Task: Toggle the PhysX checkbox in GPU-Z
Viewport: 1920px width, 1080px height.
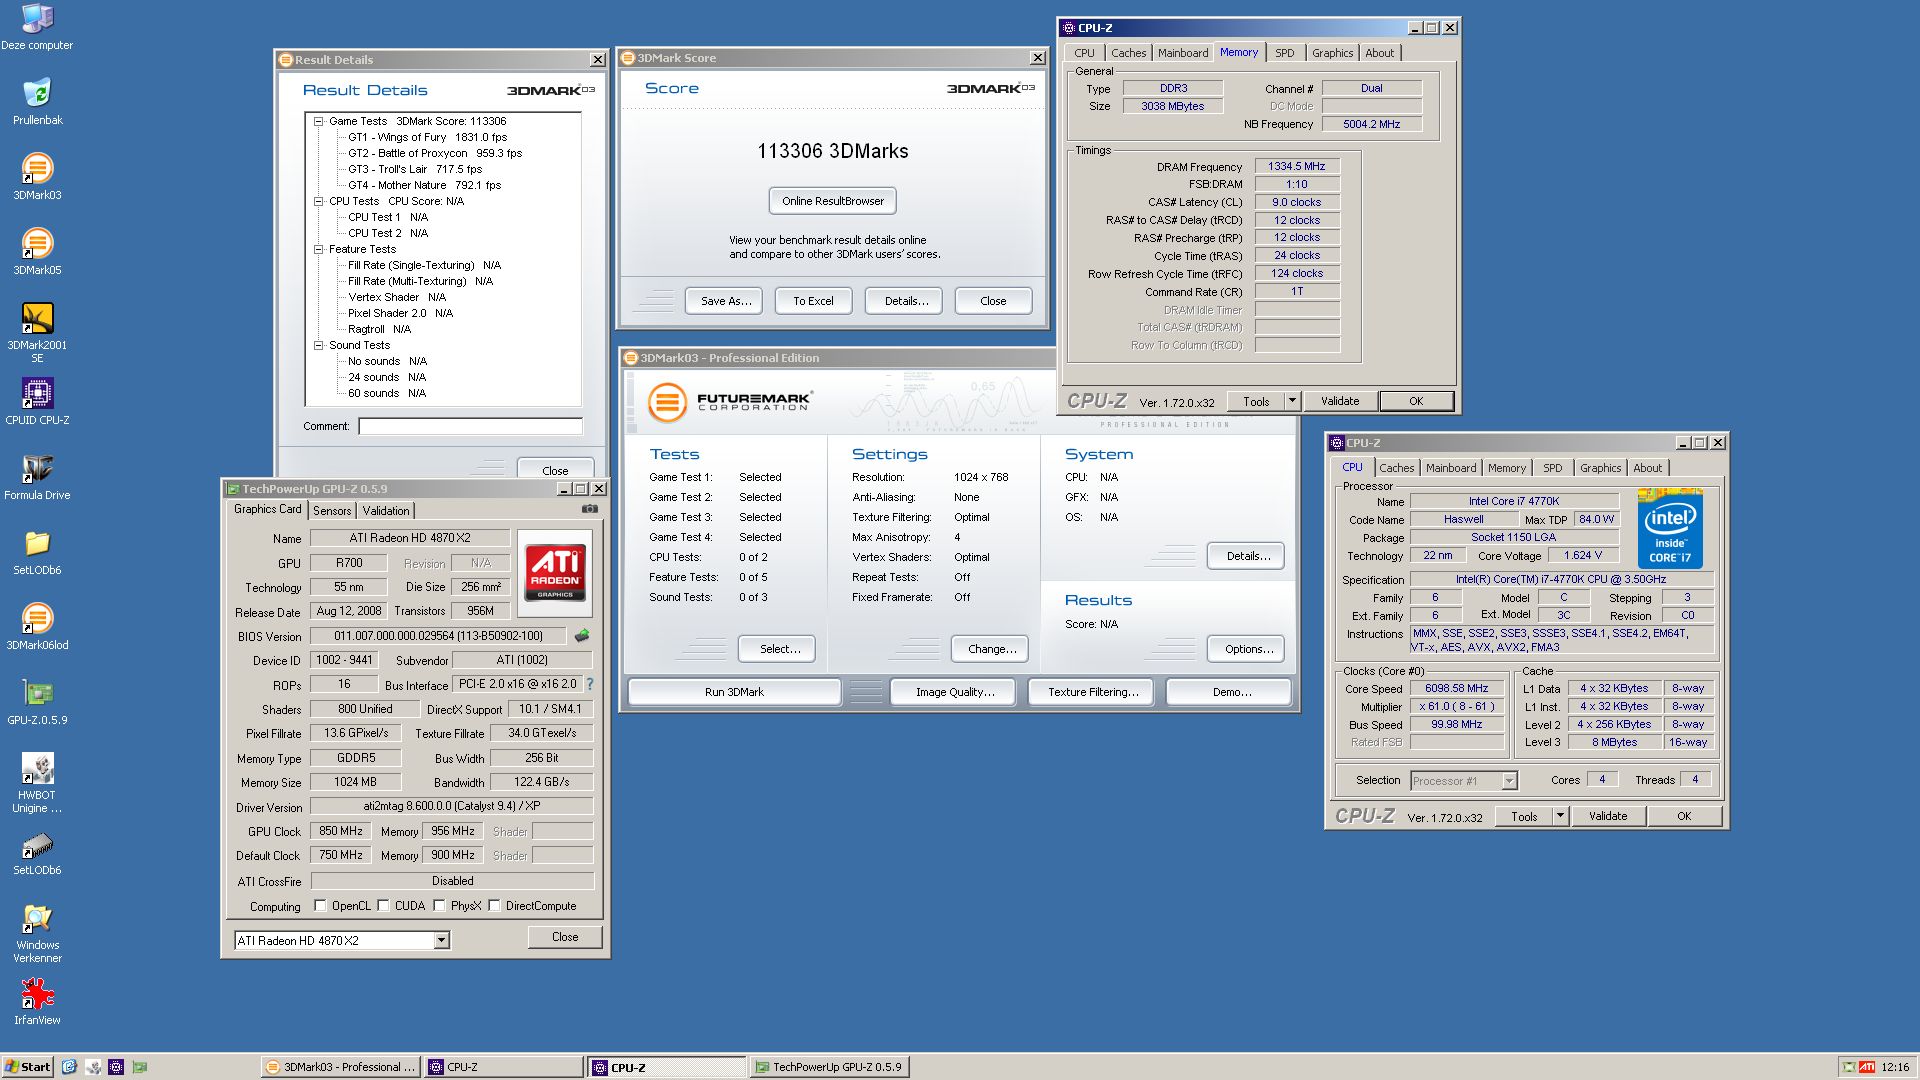Action: tap(439, 906)
